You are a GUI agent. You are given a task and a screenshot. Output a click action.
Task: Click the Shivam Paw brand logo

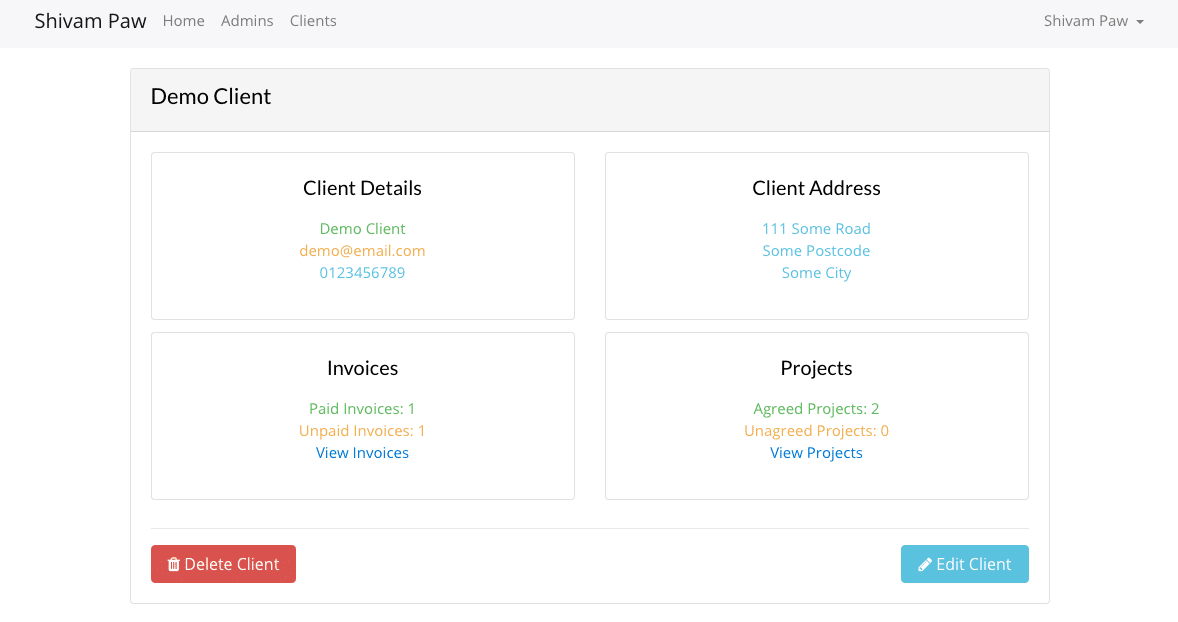(x=90, y=21)
